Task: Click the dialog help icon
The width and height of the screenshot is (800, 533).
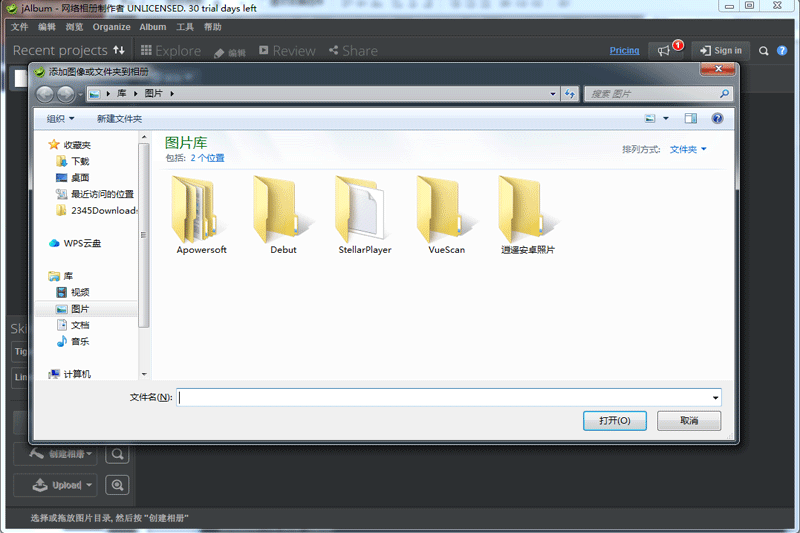Action: tap(717, 118)
